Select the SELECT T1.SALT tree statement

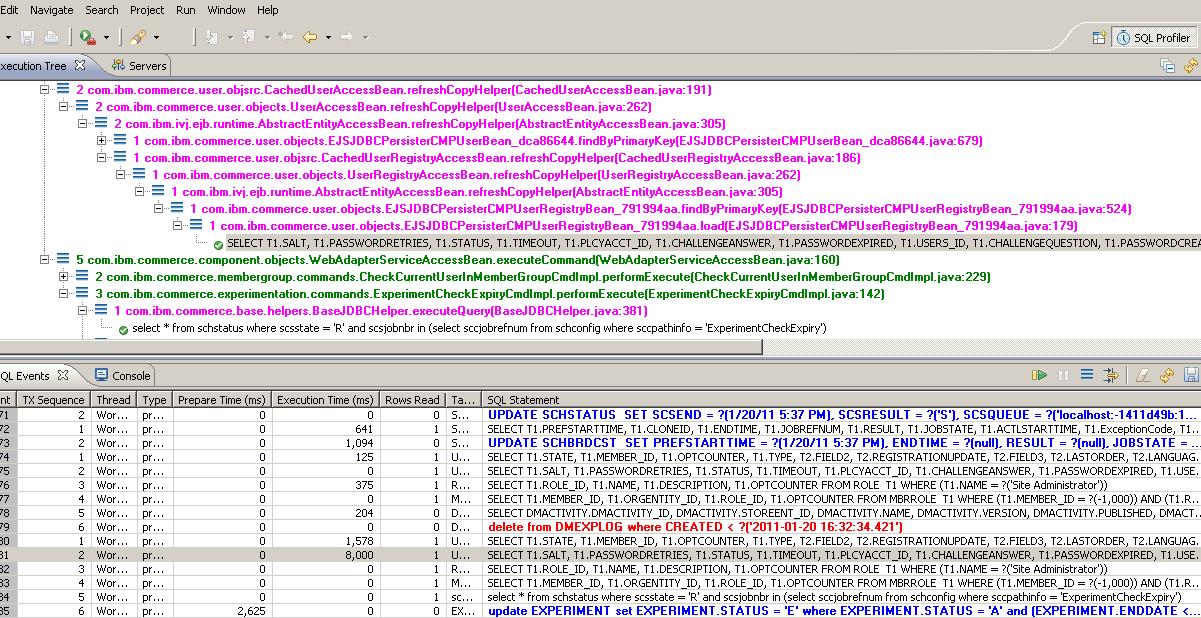(x=712, y=243)
